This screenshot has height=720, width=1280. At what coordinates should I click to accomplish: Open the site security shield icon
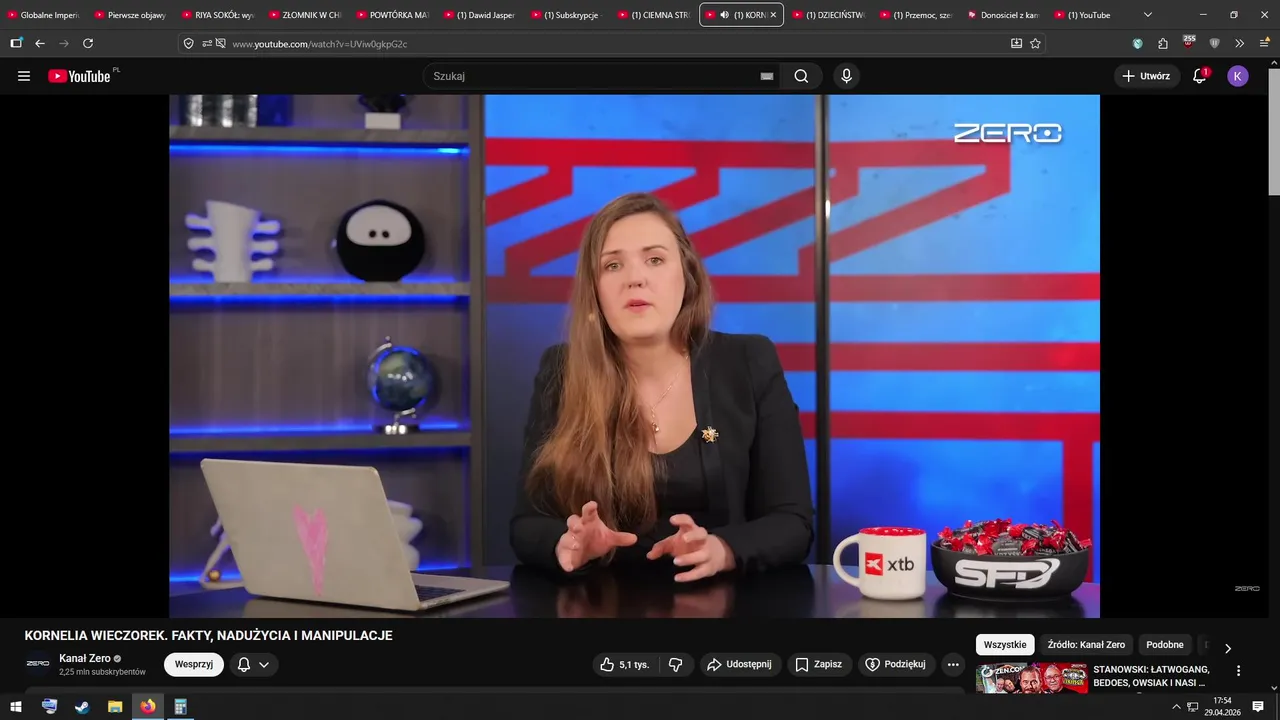[189, 43]
